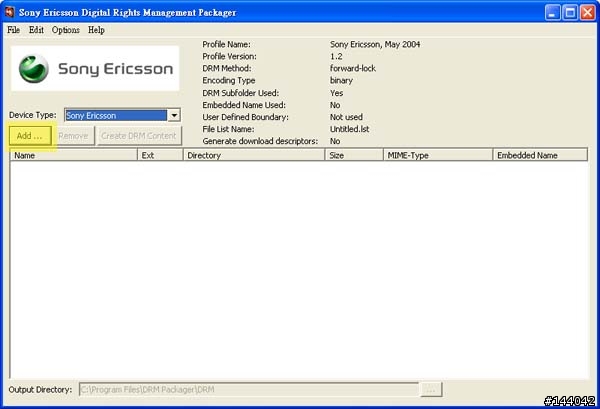The width and height of the screenshot is (600, 409).
Task: Click the 'DRM Method:' label
Action: (x=227, y=68)
